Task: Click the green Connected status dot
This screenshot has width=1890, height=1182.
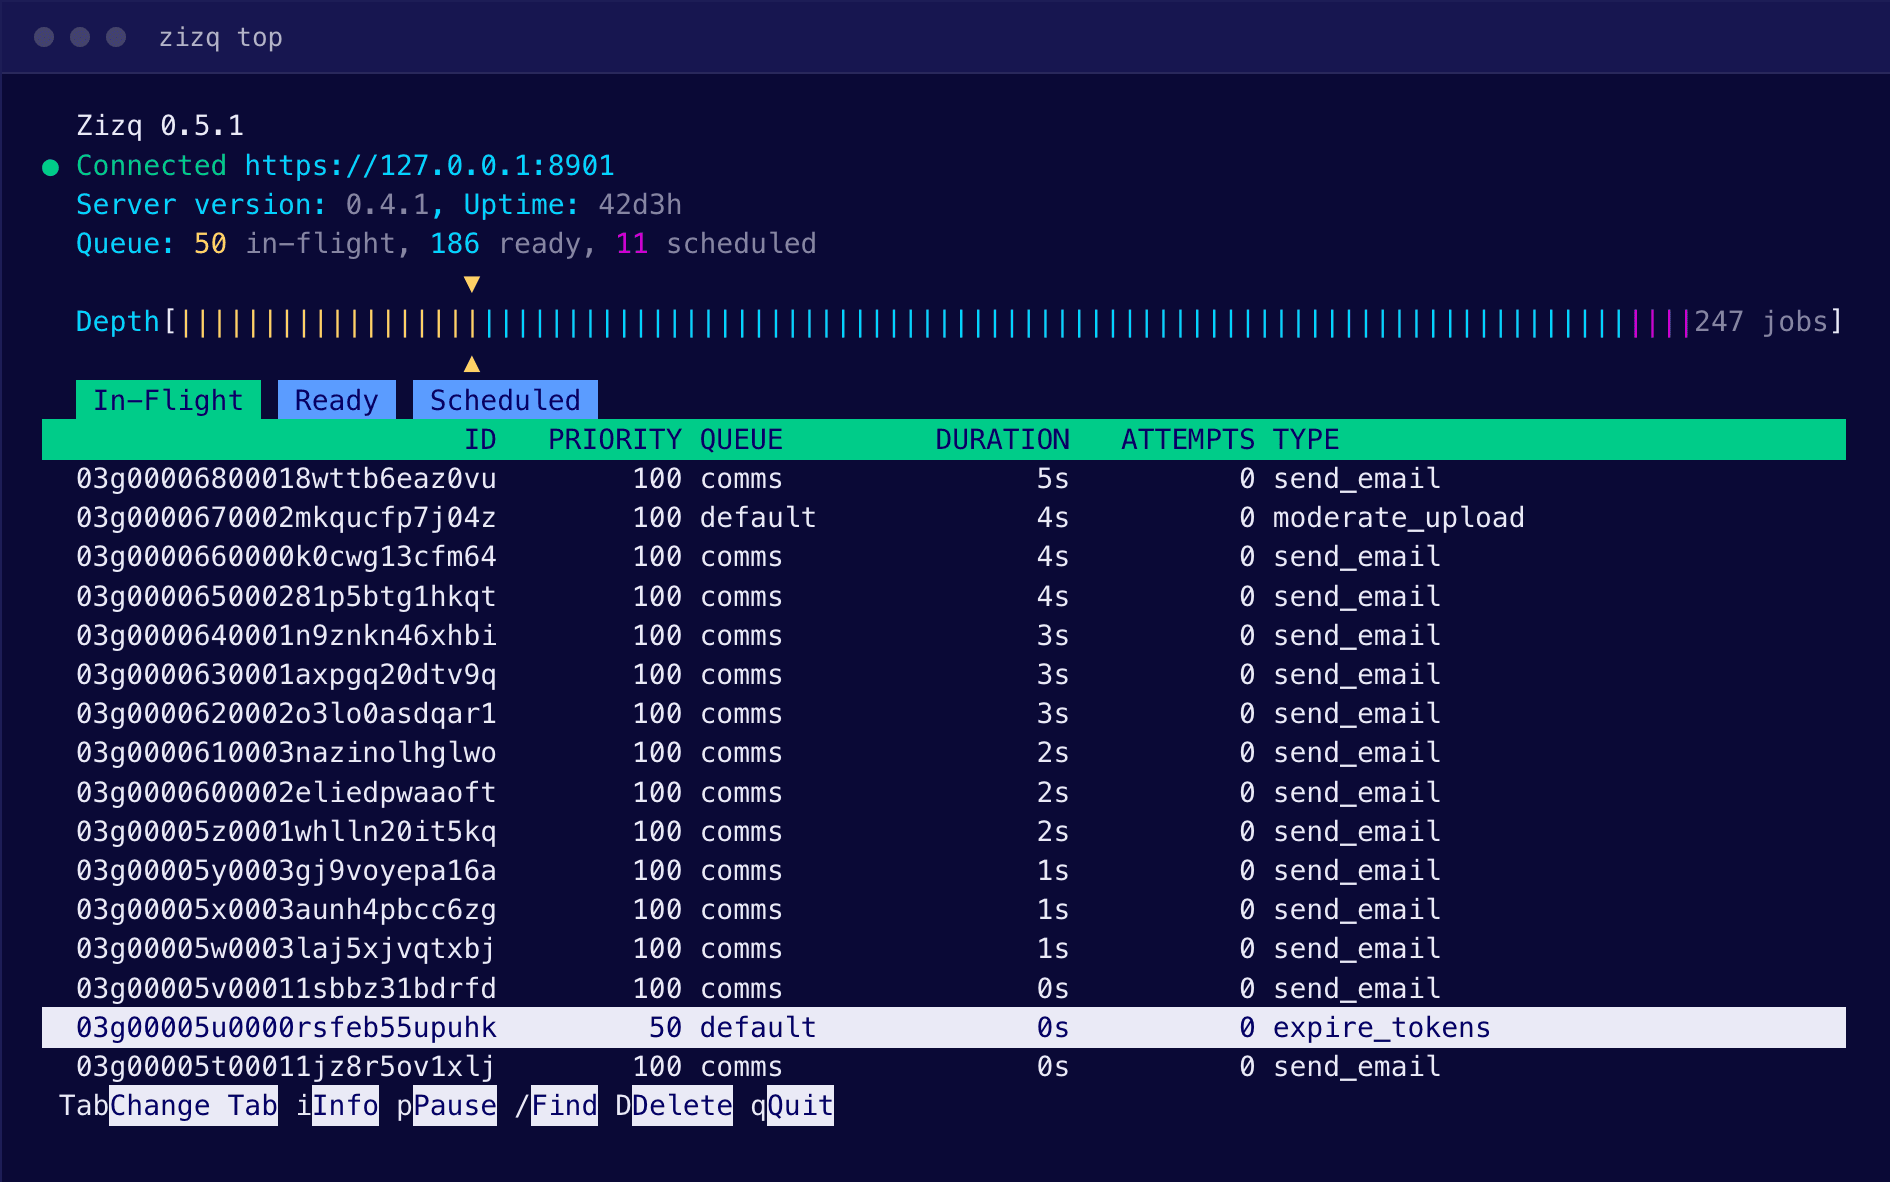Action: [51, 167]
